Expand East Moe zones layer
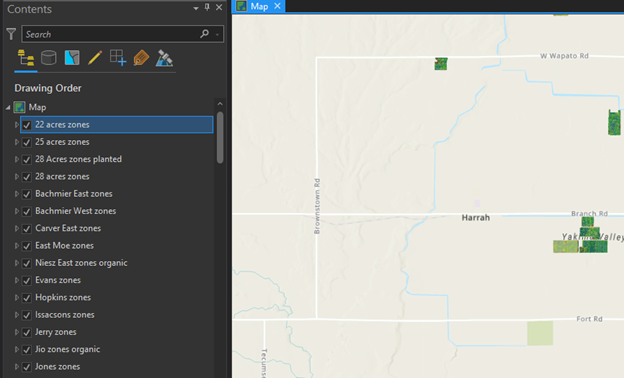The width and height of the screenshot is (624, 378). [16, 246]
